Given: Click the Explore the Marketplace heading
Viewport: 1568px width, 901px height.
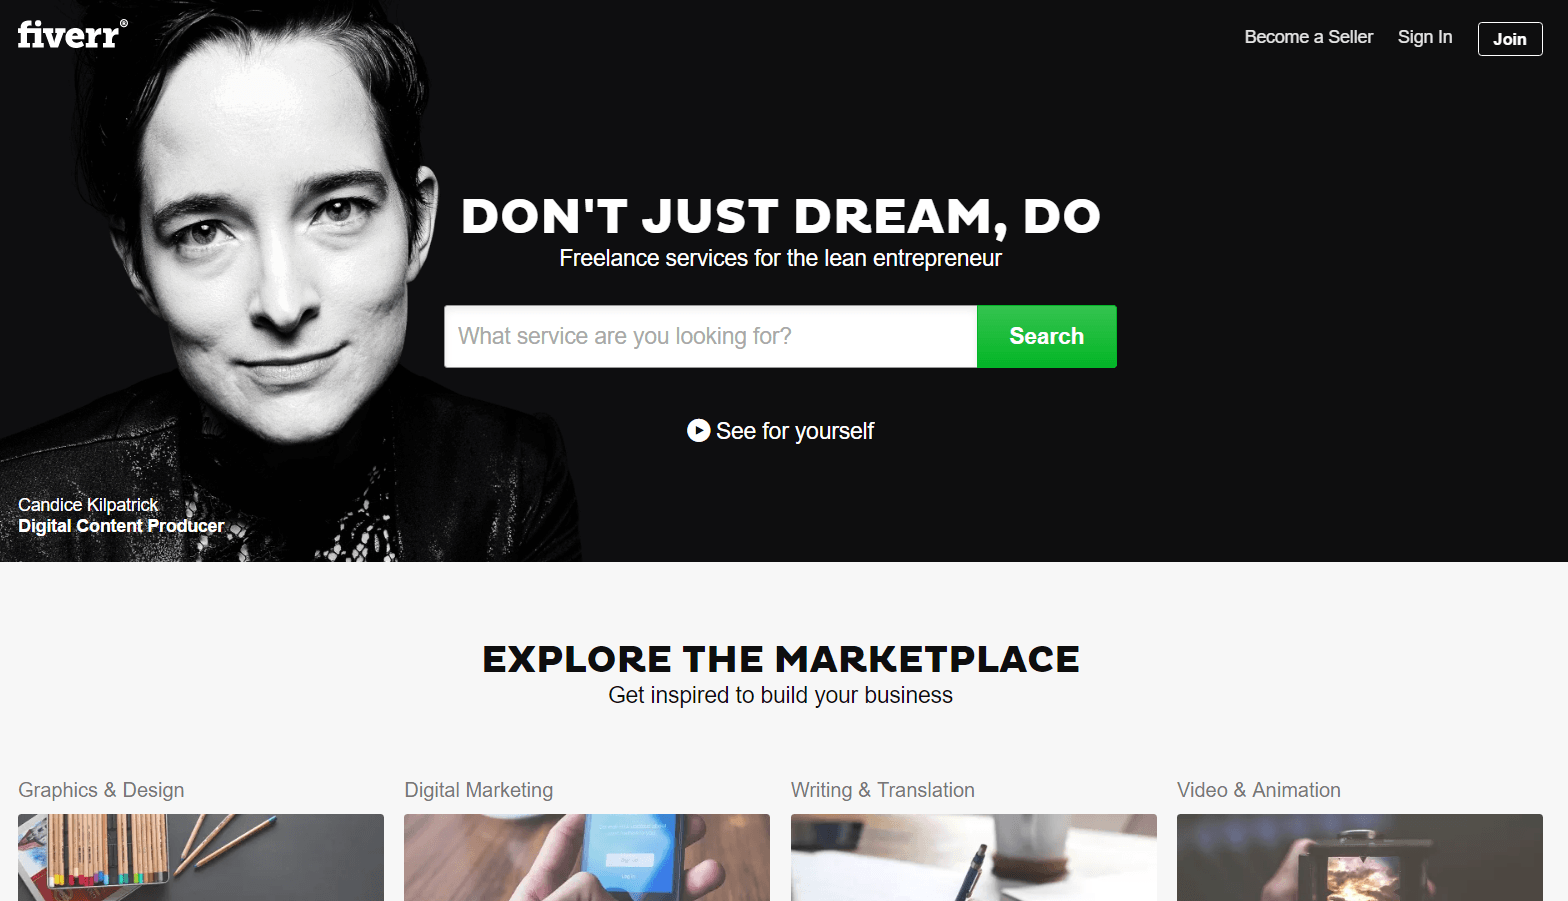Looking at the screenshot, I should 780,659.
